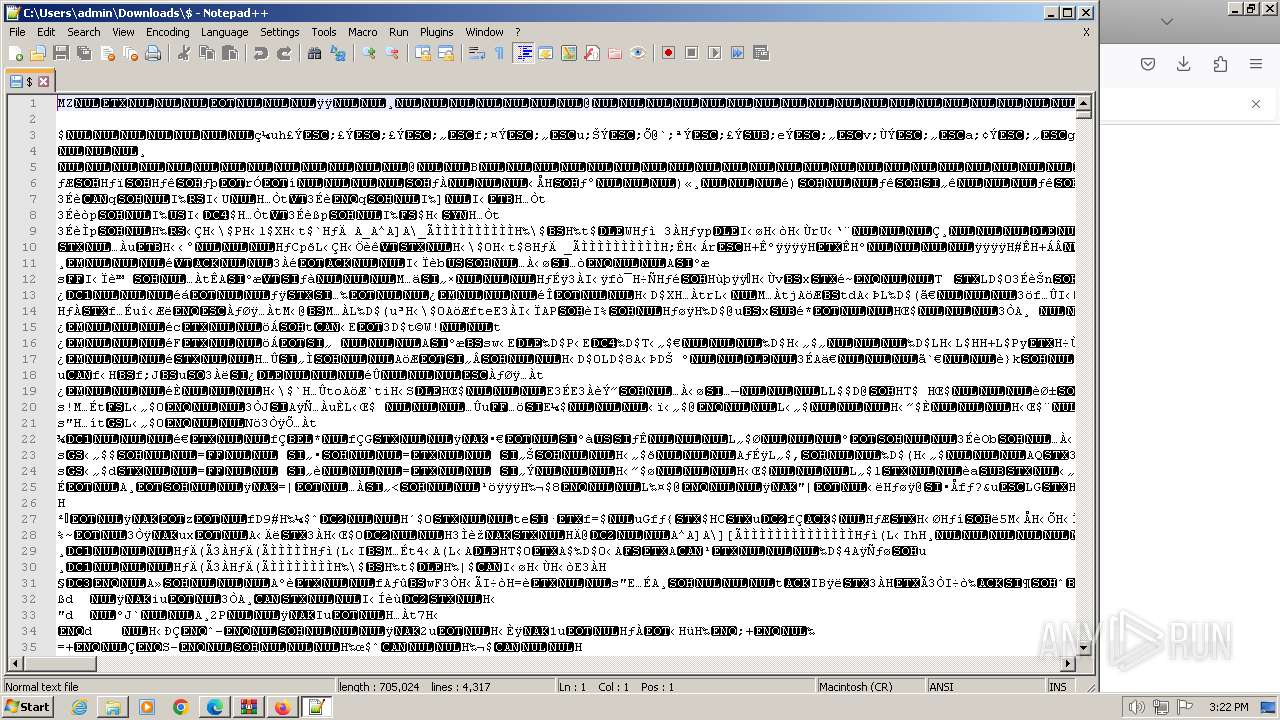This screenshot has height=720, width=1280.
Task: Open the Tools menu
Action: pos(324,32)
